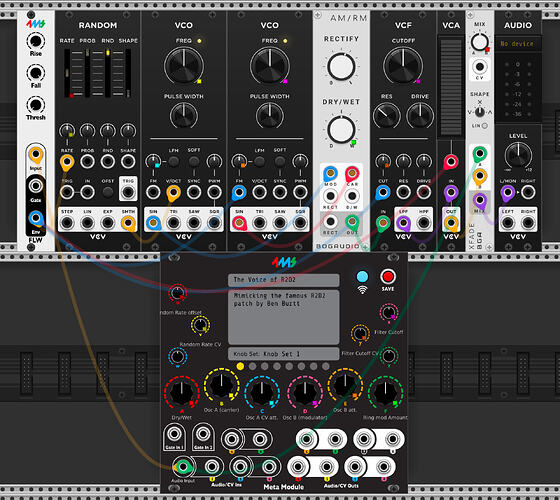This screenshot has width=560, height=500.
Task: Click the Thresh knob on FLW module
Action: point(35,105)
